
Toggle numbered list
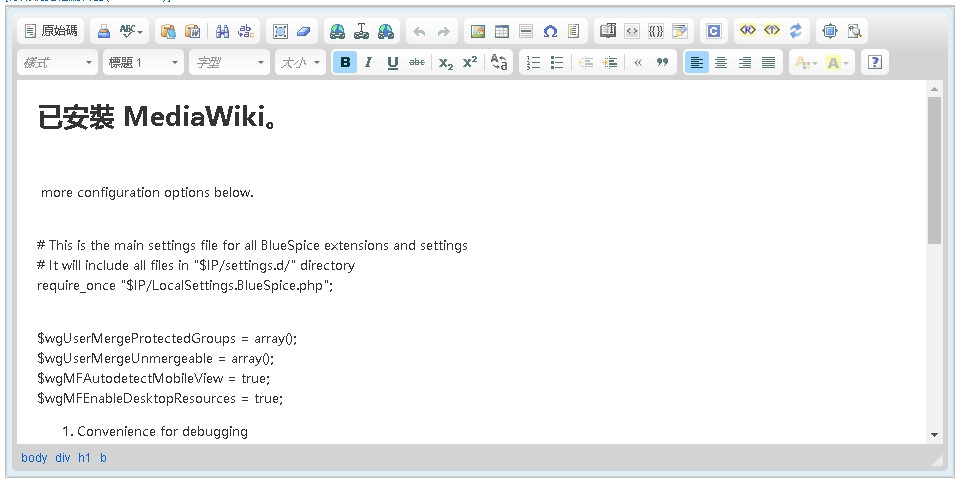point(533,62)
